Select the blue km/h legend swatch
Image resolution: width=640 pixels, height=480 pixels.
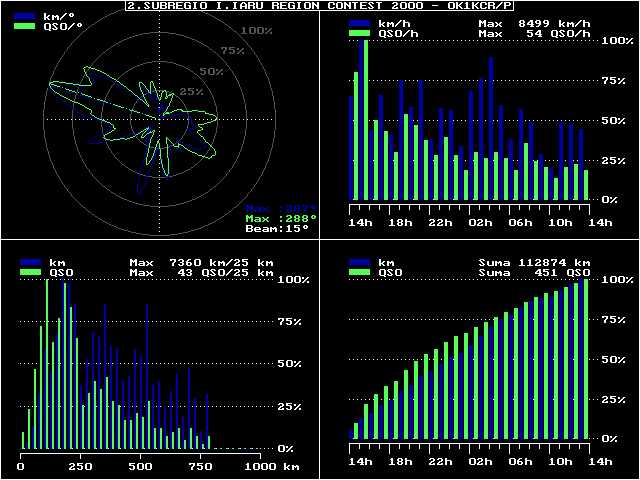pyautogui.click(x=362, y=22)
